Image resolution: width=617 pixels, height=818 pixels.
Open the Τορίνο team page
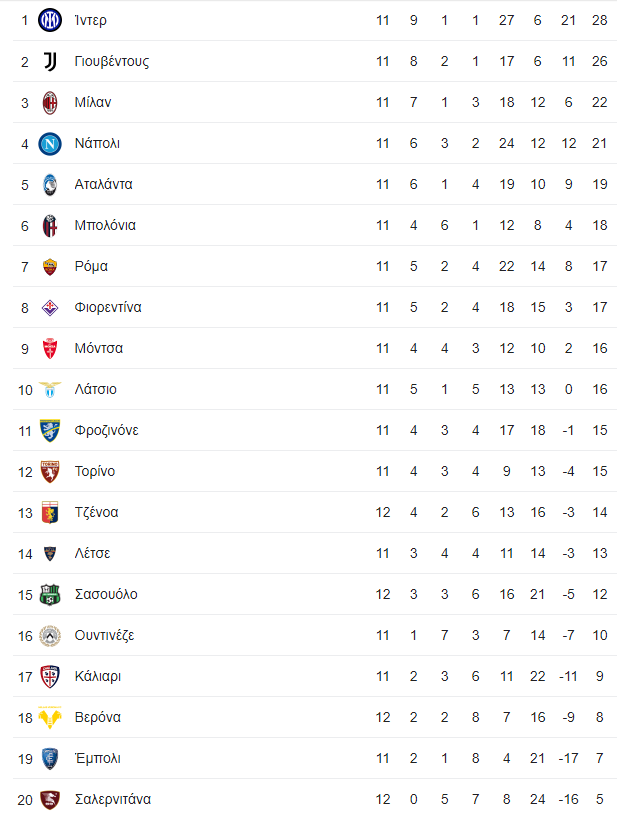tap(95, 472)
